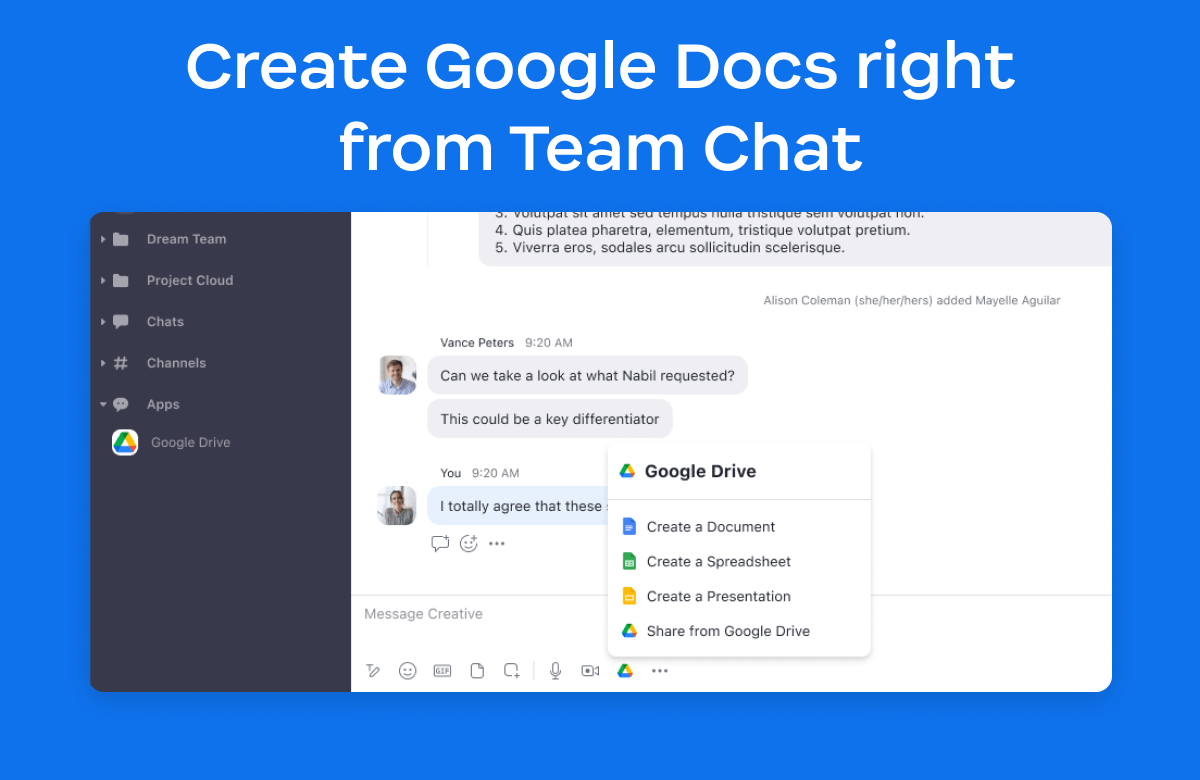Image resolution: width=1200 pixels, height=780 pixels.
Task: Click your message "I totally agree that these"
Action: (518, 506)
